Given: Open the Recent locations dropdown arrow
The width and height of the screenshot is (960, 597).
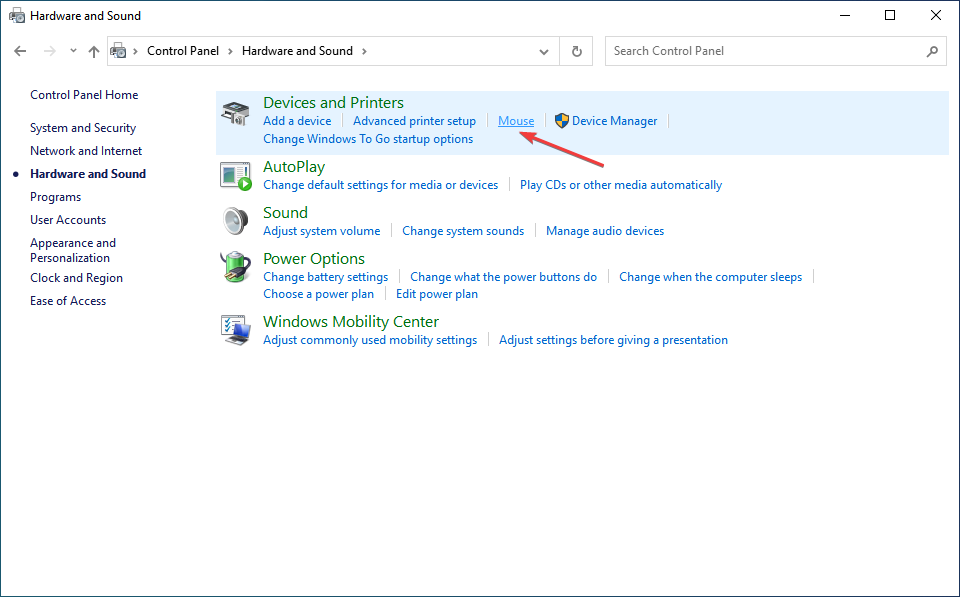Looking at the screenshot, I should pyautogui.click(x=73, y=51).
